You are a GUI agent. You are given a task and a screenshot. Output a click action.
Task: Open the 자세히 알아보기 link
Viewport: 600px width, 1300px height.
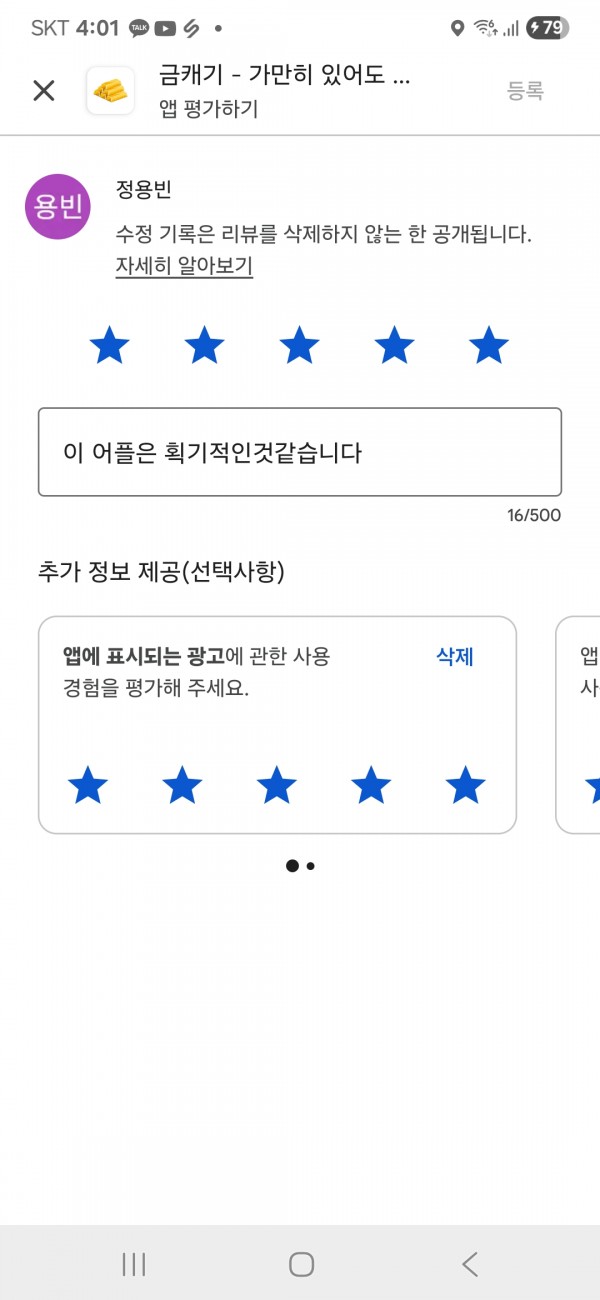(184, 266)
